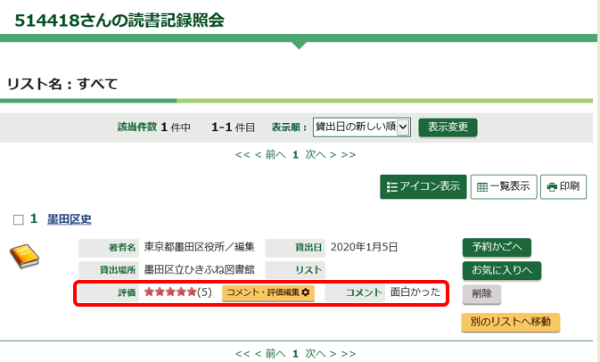Click the orange book icon for 墨田区史
Viewport: 600px width, 362px height.
tap(24, 256)
